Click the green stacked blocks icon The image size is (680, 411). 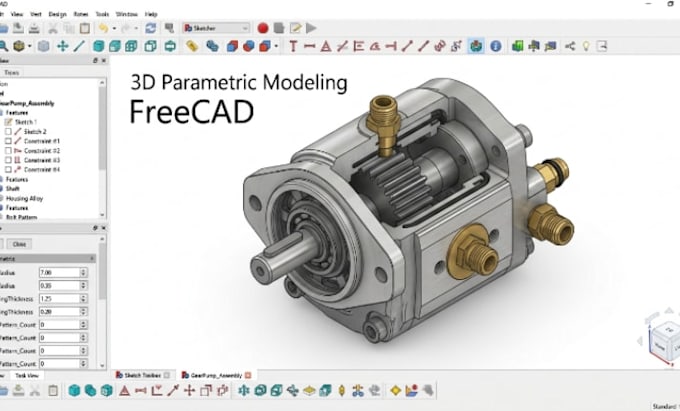[517, 46]
